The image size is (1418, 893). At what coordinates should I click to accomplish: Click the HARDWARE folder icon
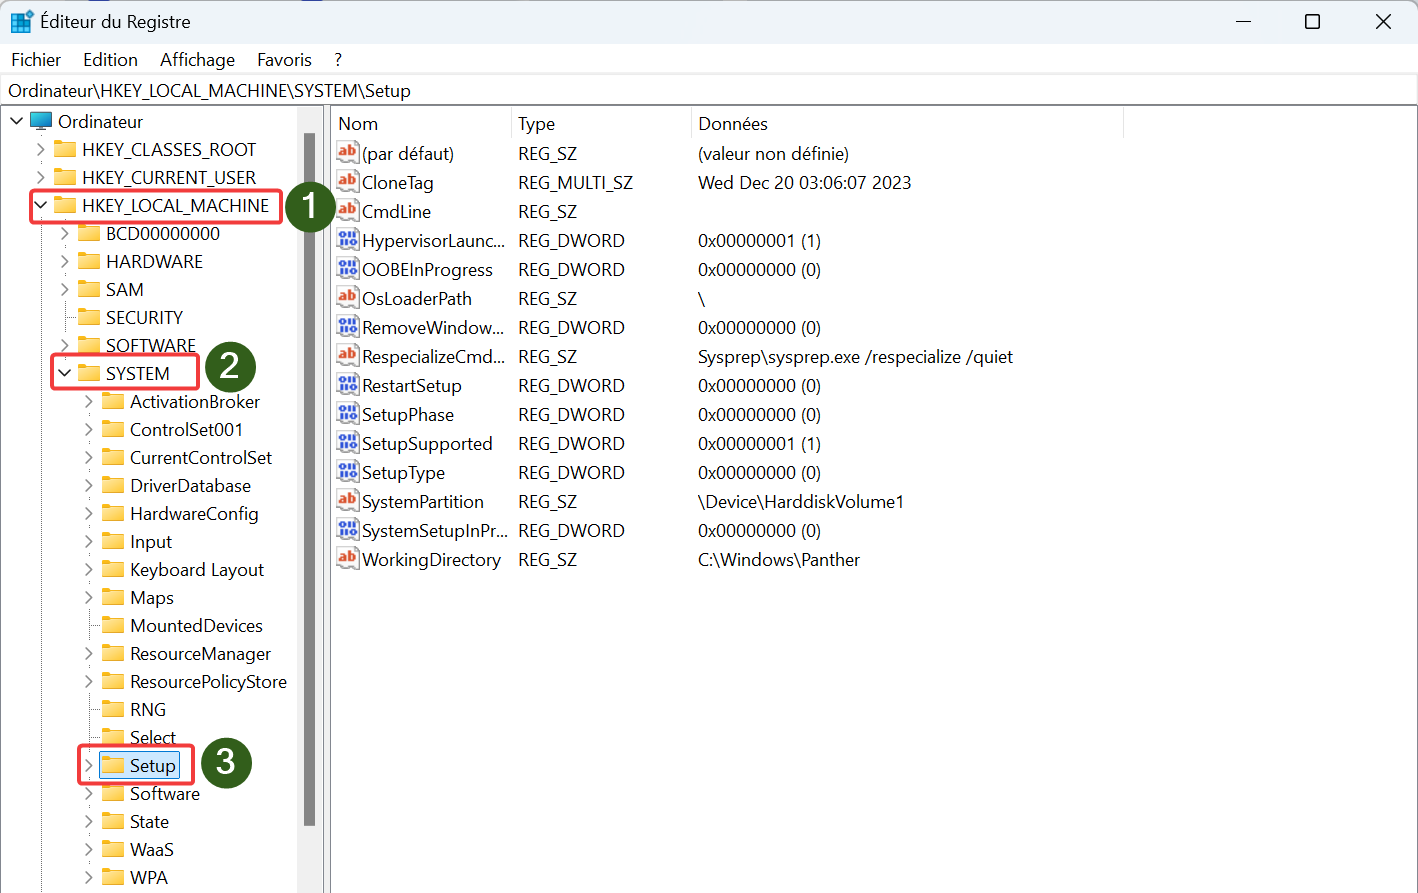click(89, 261)
